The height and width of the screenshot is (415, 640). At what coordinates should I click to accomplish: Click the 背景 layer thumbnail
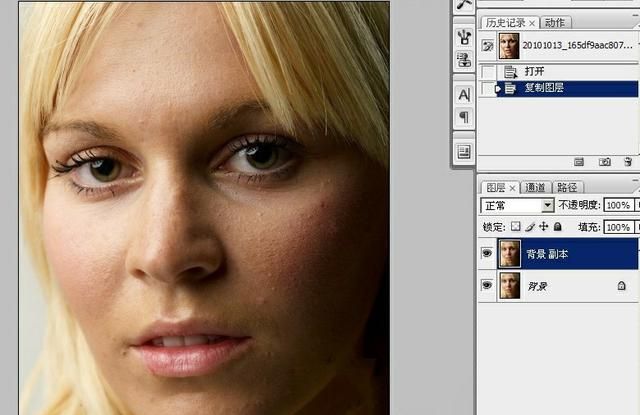pyautogui.click(x=510, y=286)
